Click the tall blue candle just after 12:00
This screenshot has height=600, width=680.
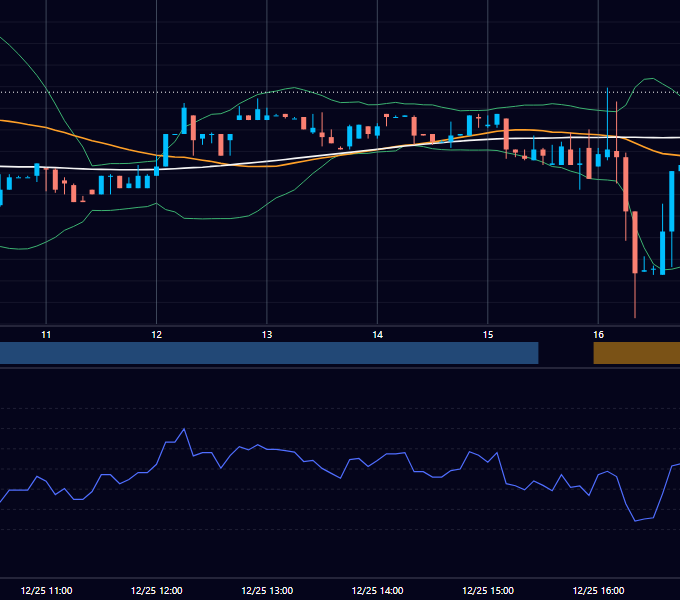click(166, 150)
